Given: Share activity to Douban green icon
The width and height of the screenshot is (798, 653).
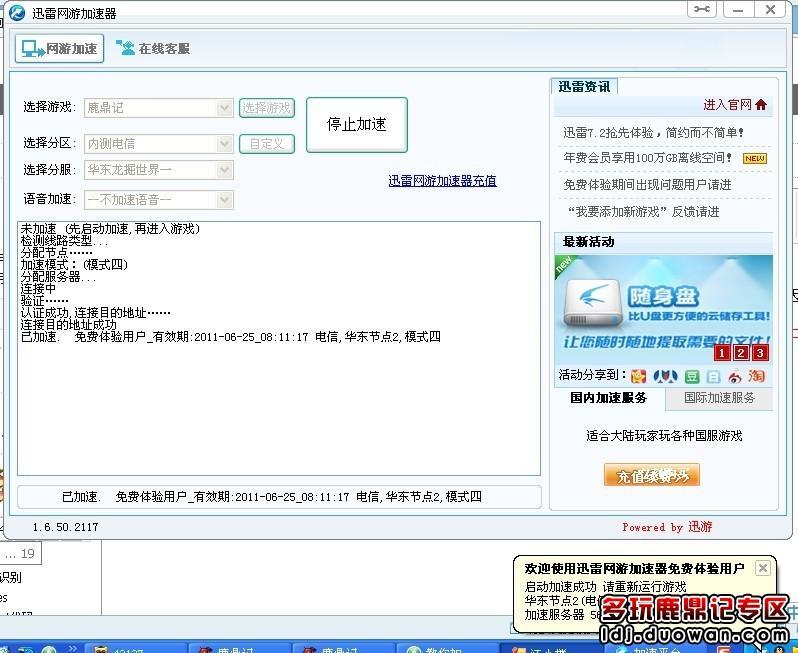Looking at the screenshot, I should point(692,376).
